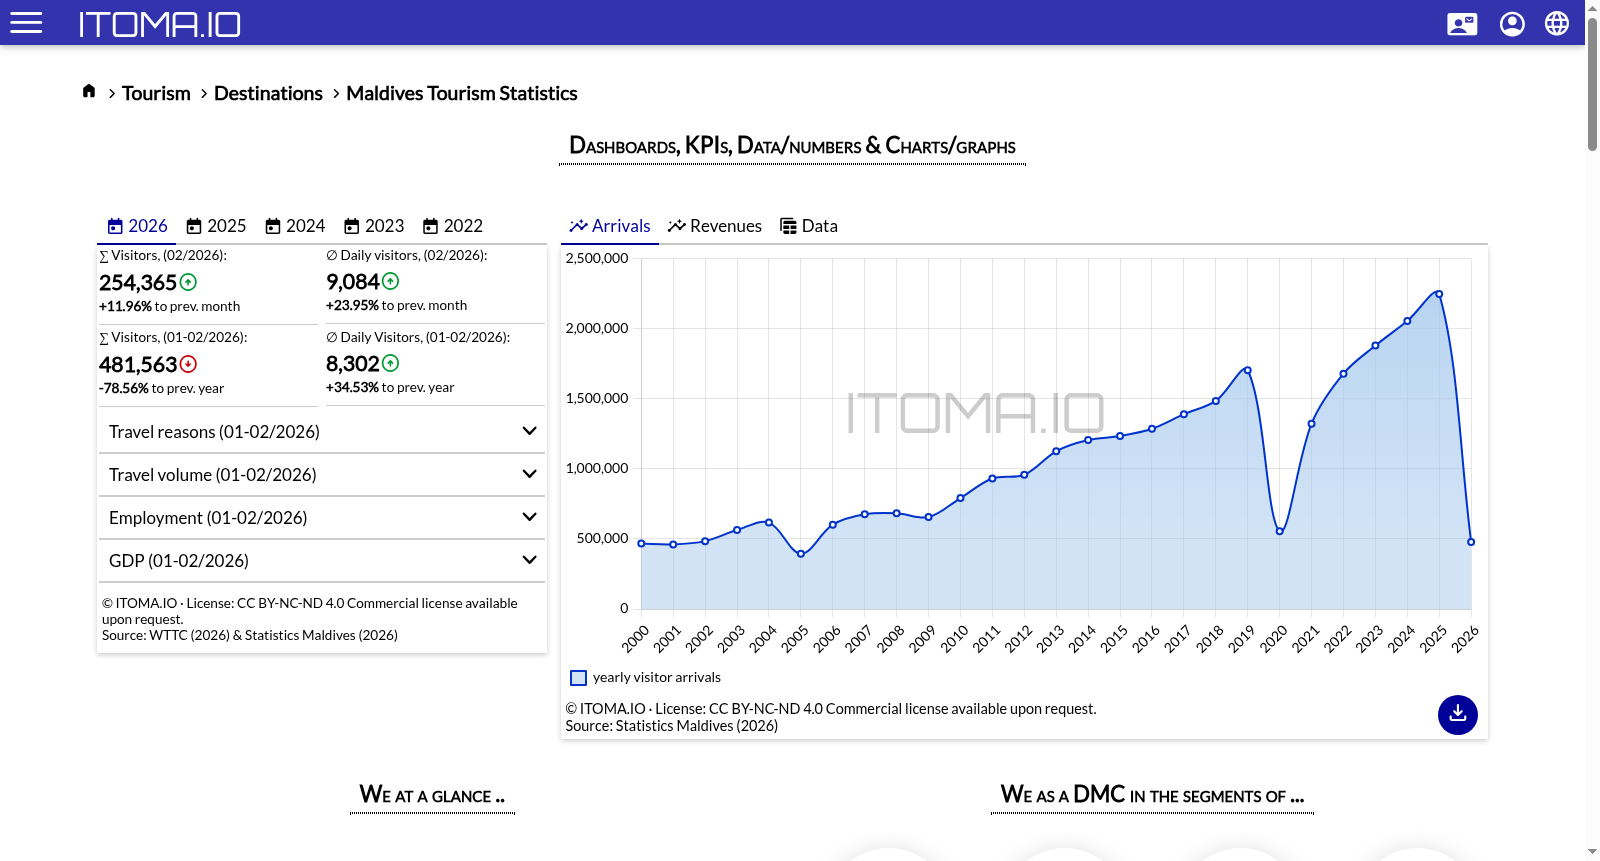Click the Source: Statistics Maldives (2026) text
Screen dimensions: 1600x861
pos(672,726)
